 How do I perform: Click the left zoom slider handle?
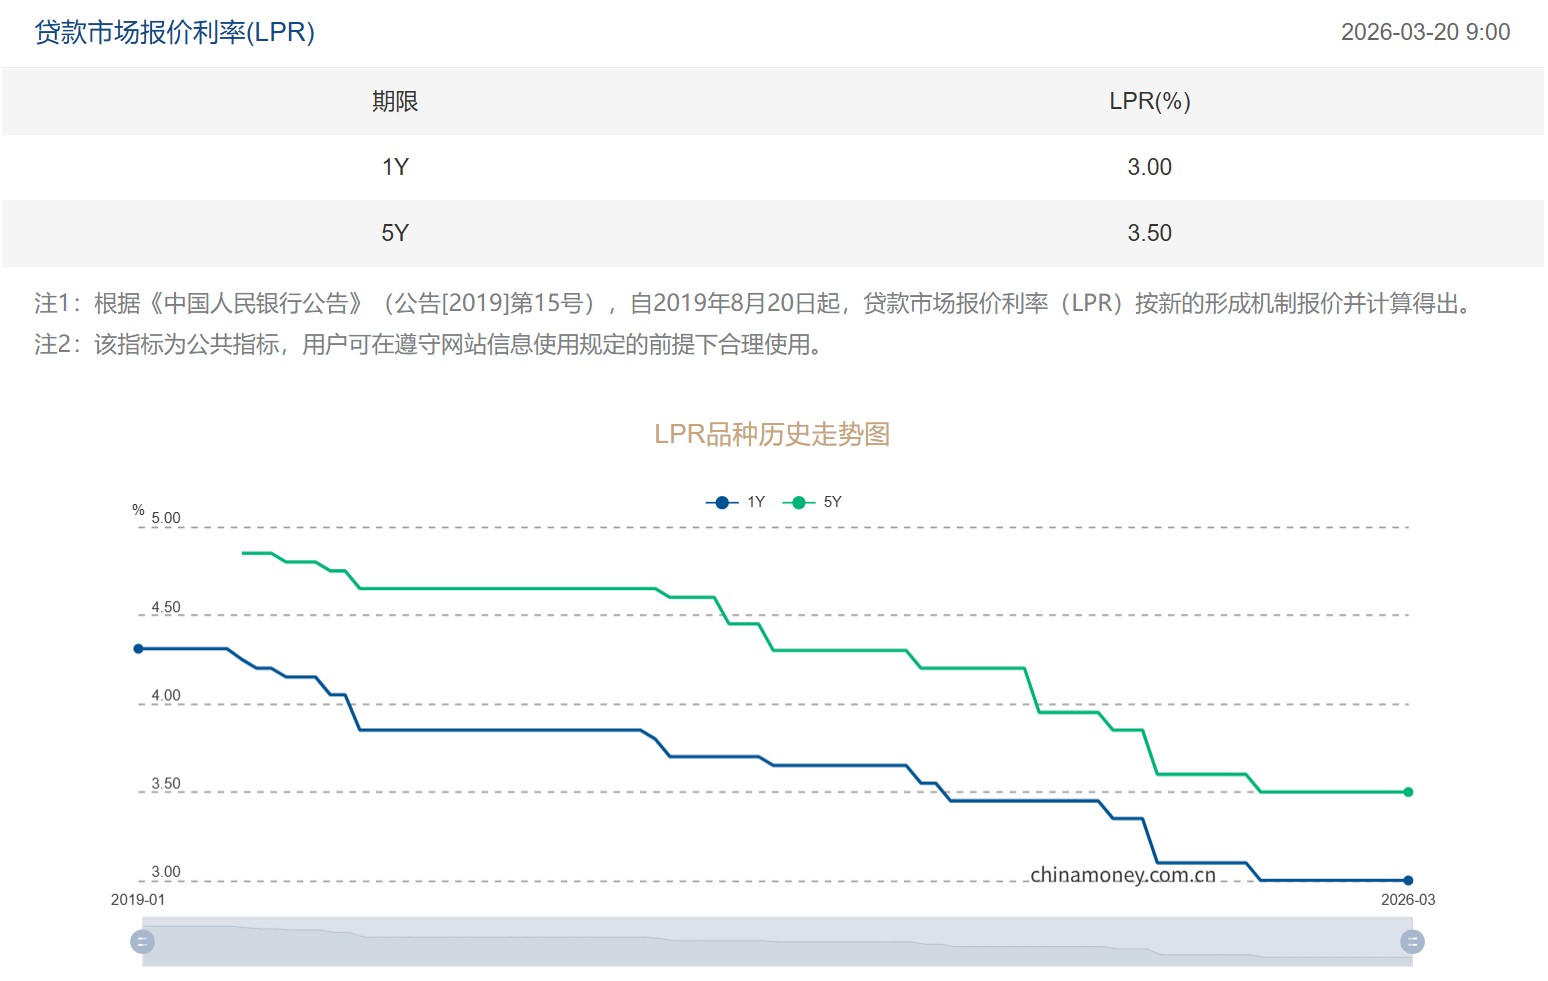coord(143,942)
